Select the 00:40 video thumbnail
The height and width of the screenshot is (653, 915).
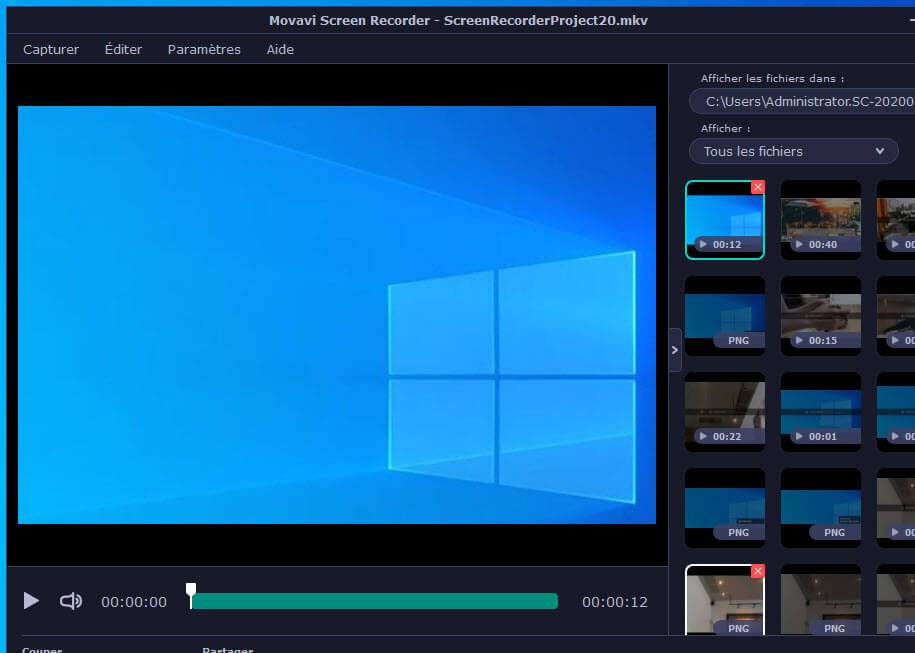coord(820,220)
